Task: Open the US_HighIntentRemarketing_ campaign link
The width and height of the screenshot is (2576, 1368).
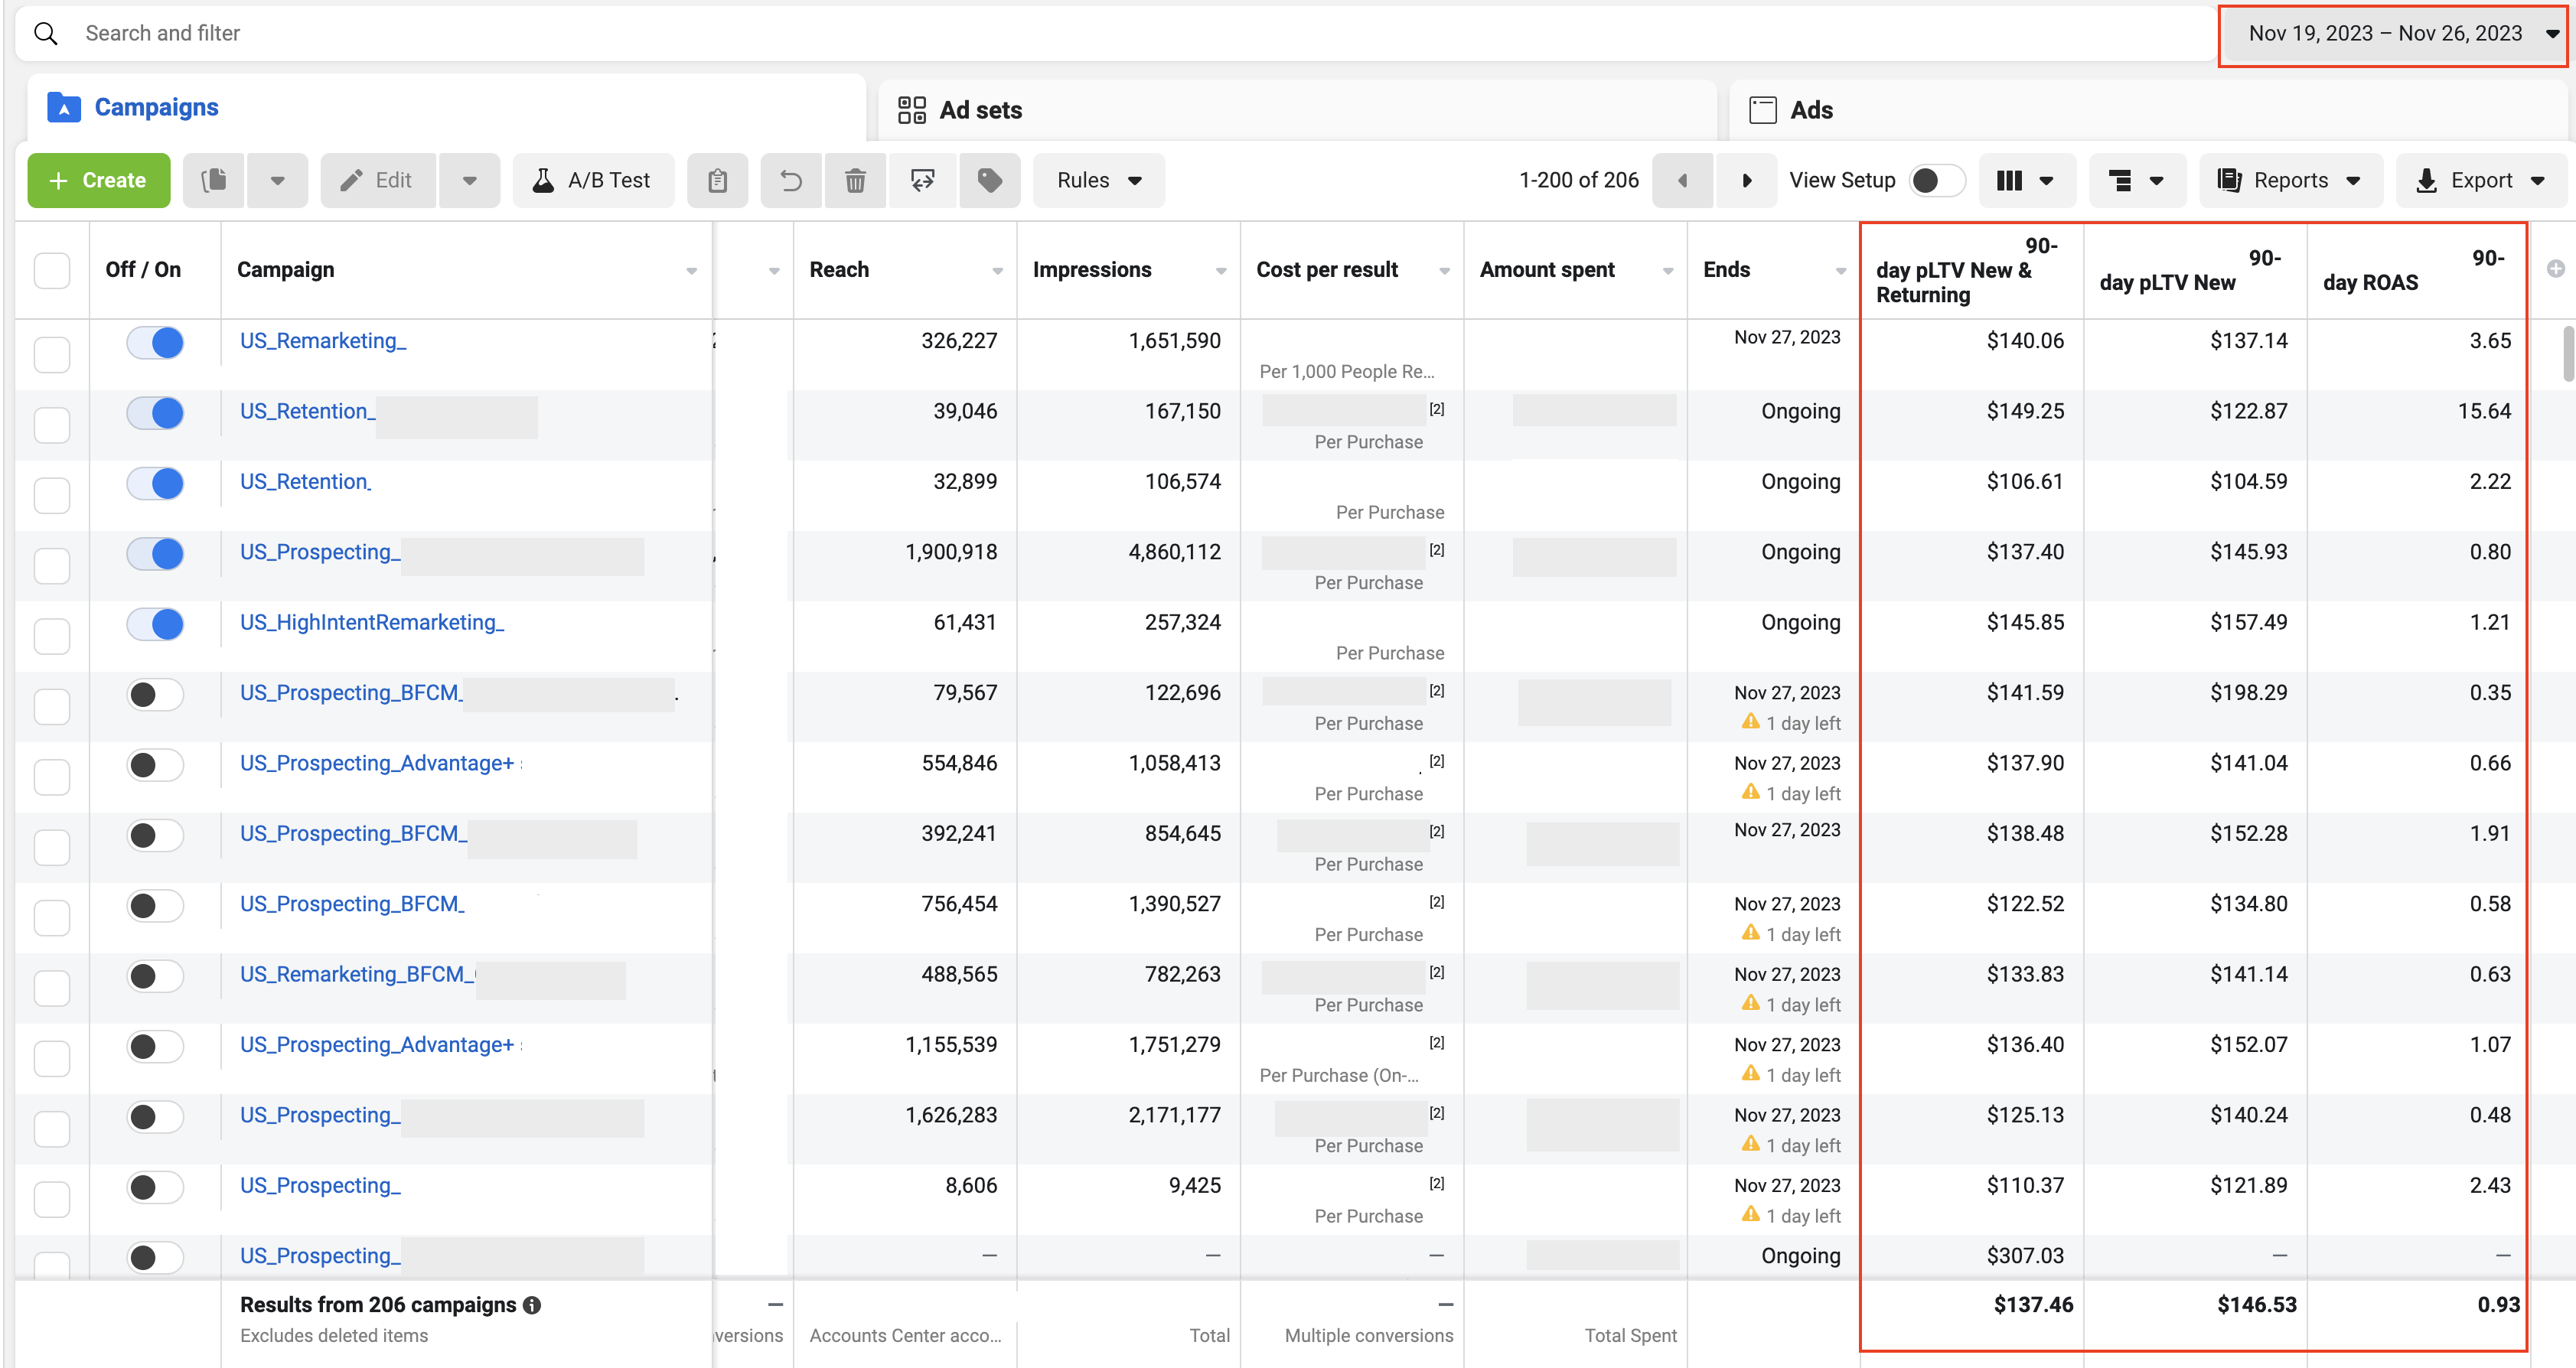Action: tap(372, 623)
